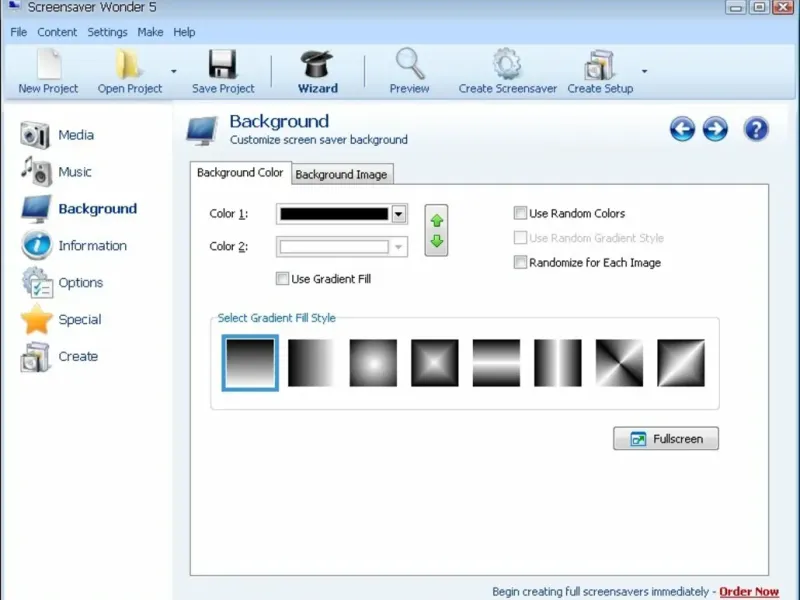Select the conical pinwheel gradient style

[619, 363]
